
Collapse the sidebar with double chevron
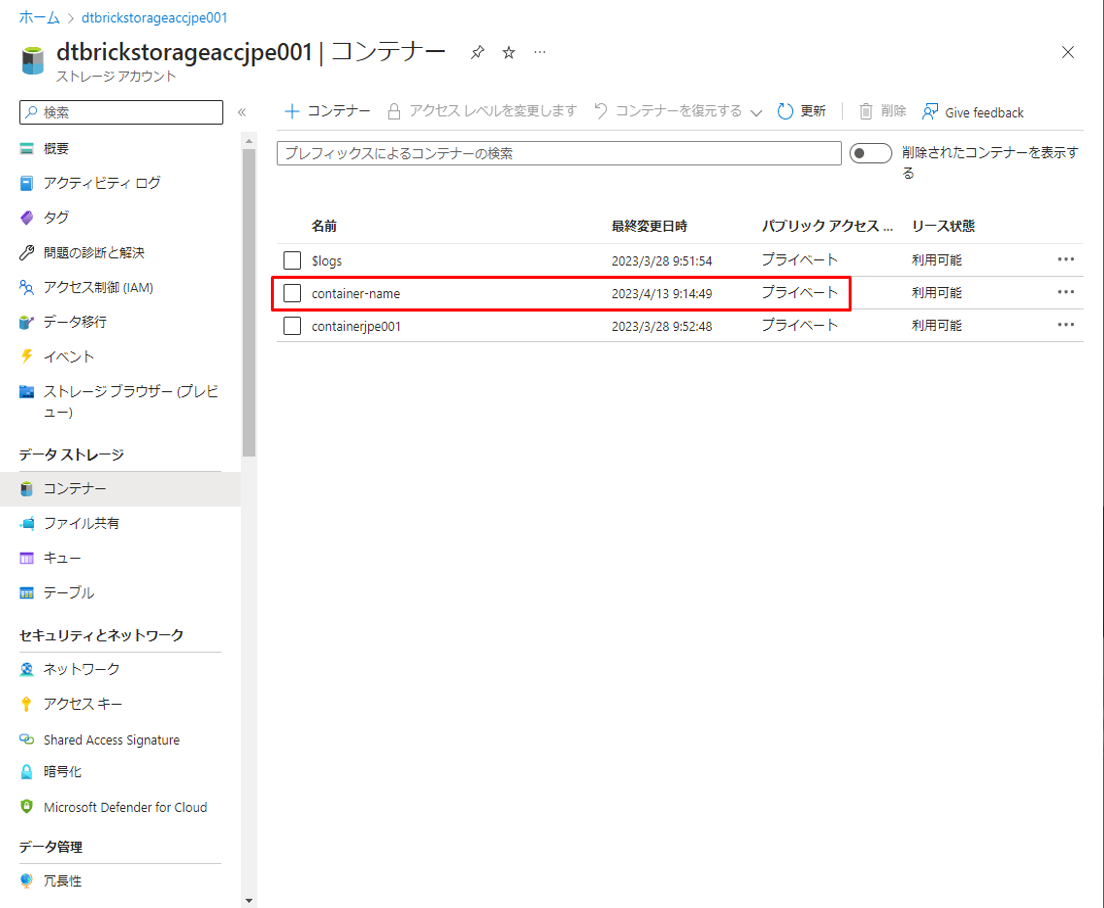242,112
